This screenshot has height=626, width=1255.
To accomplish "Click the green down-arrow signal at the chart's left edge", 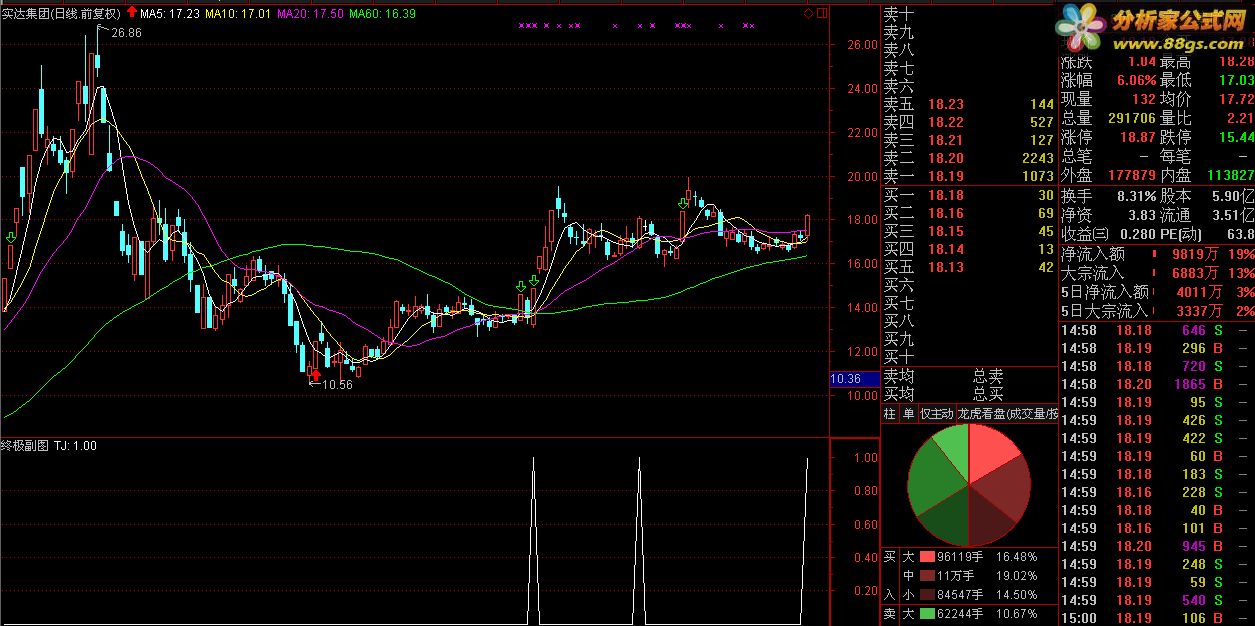I will 10,237.
